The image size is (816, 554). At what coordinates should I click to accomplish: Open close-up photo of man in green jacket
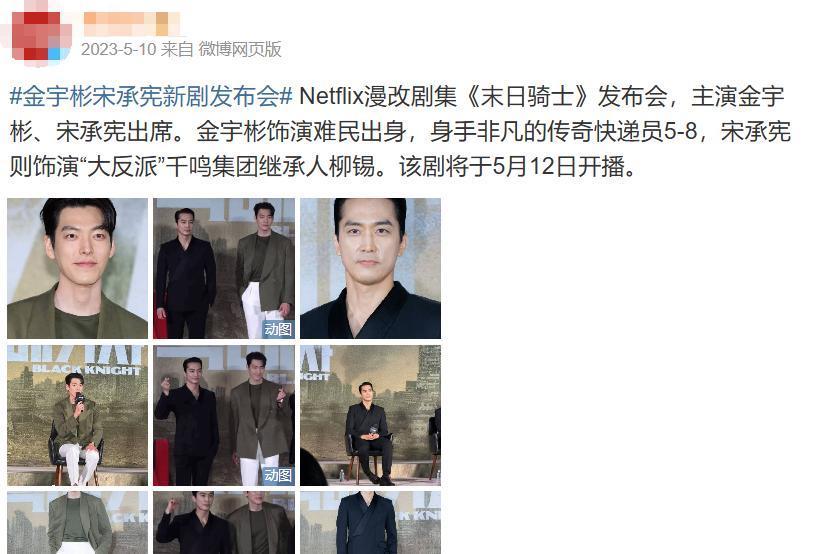point(78,268)
